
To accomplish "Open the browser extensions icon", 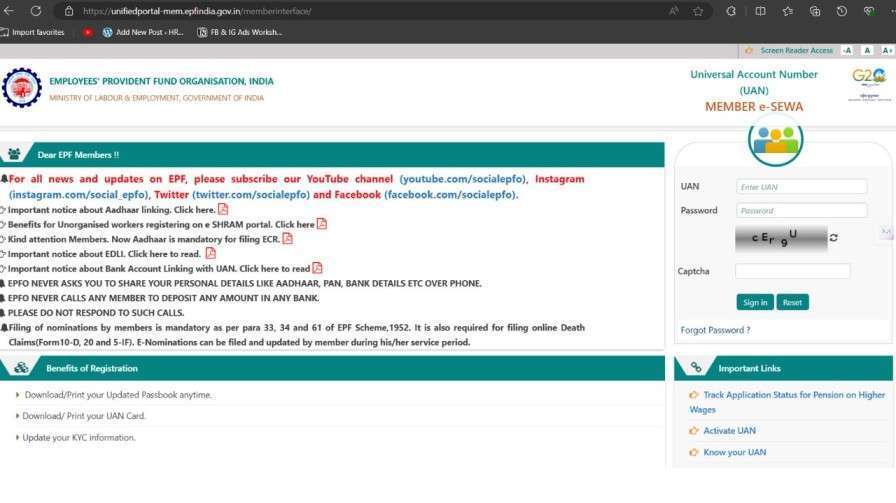I will pos(731,11).
